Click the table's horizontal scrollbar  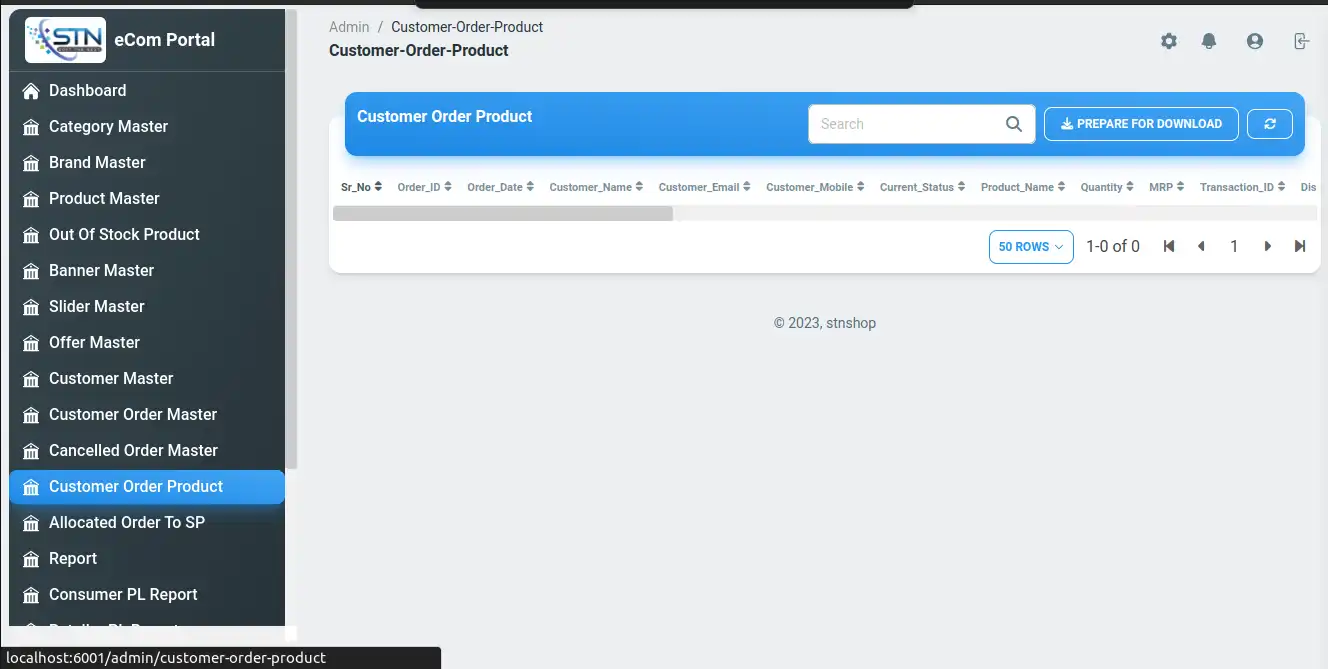502,213
